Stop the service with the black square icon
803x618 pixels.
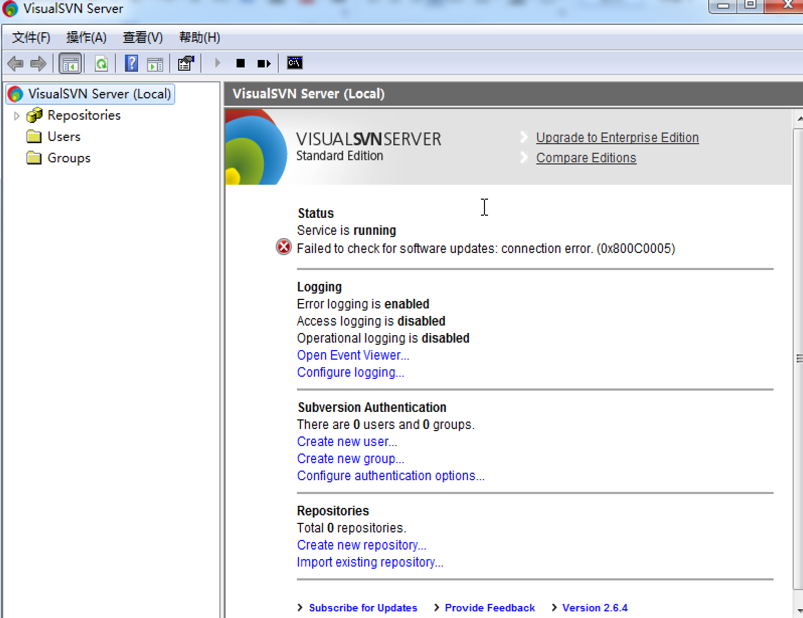coord(241,63)
